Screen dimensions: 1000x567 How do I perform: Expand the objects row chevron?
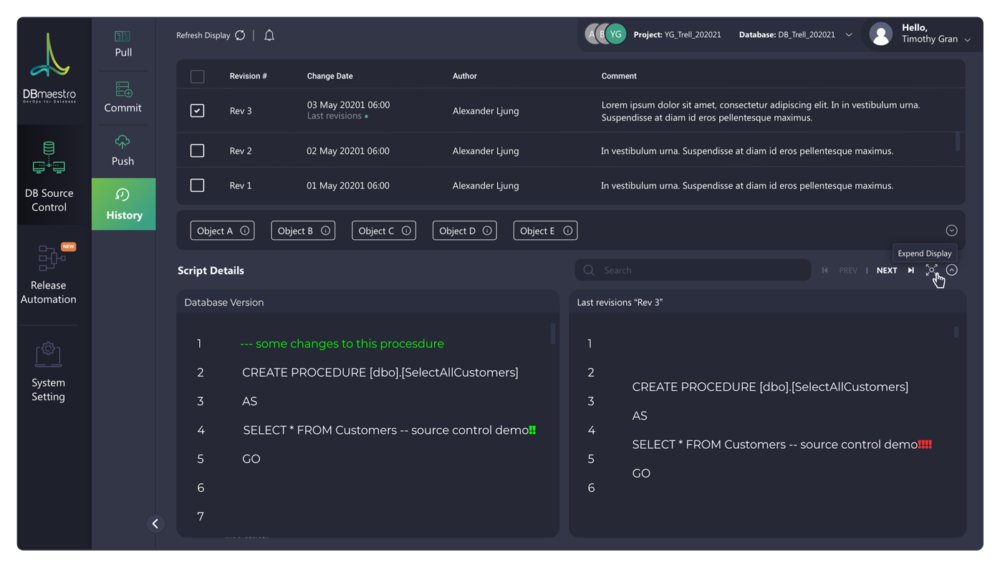click(952, 230)
